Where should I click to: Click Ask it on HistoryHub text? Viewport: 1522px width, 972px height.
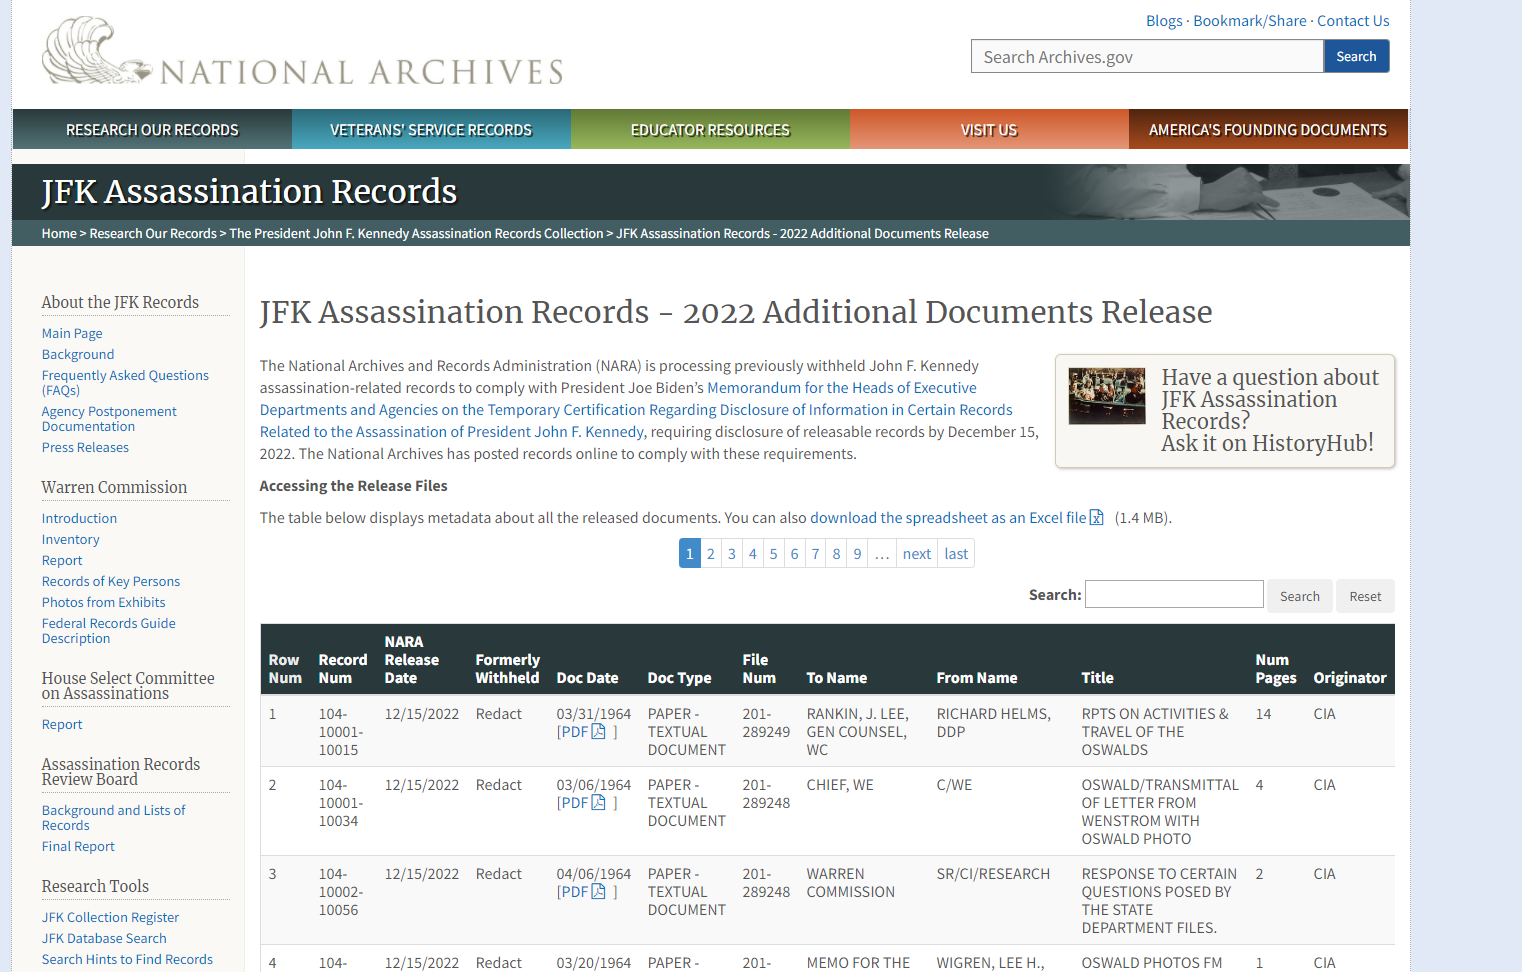[x=1267, y=443]
